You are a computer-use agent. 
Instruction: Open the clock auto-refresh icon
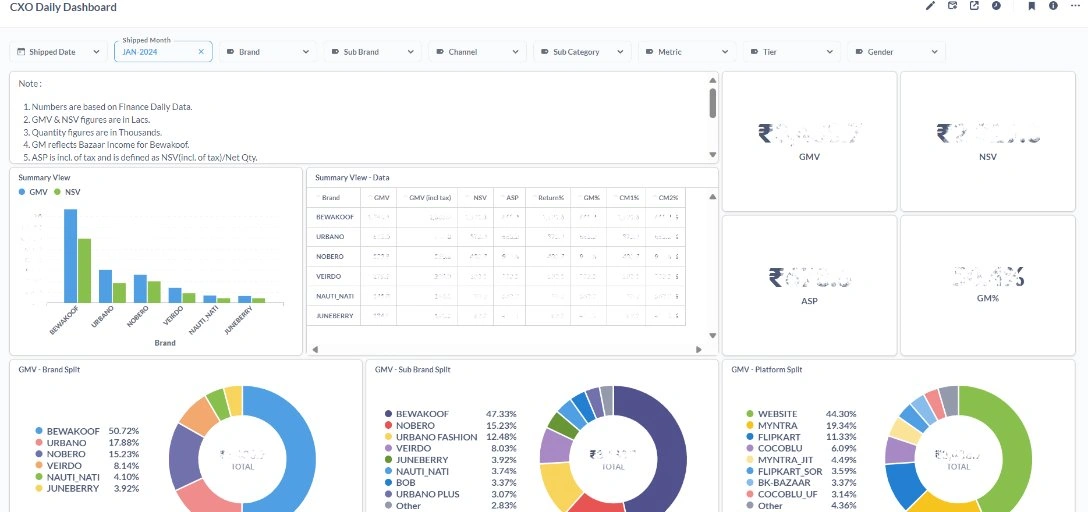[x=996, y=6]
